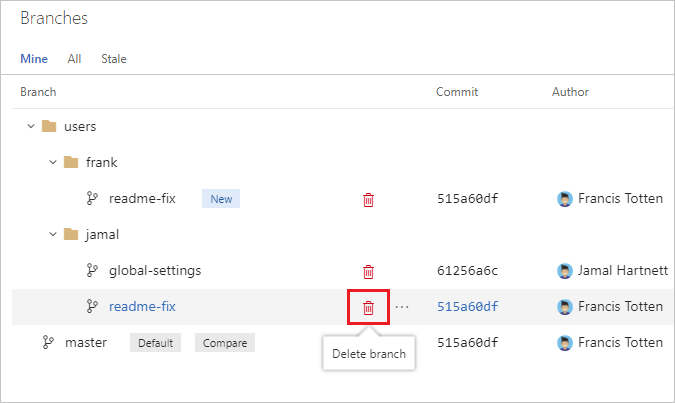
Task: Click the Branch column header
Action: click(38, 92)
